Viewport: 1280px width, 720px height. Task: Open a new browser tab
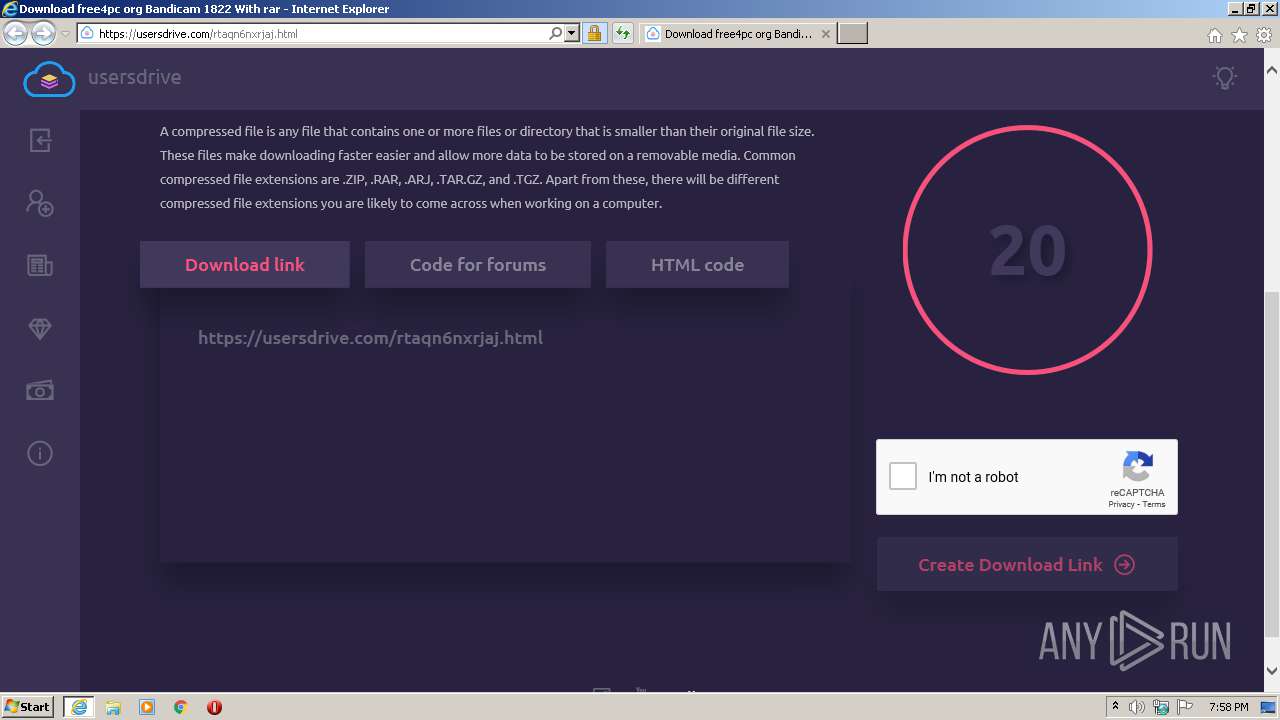tap(852, 34)
